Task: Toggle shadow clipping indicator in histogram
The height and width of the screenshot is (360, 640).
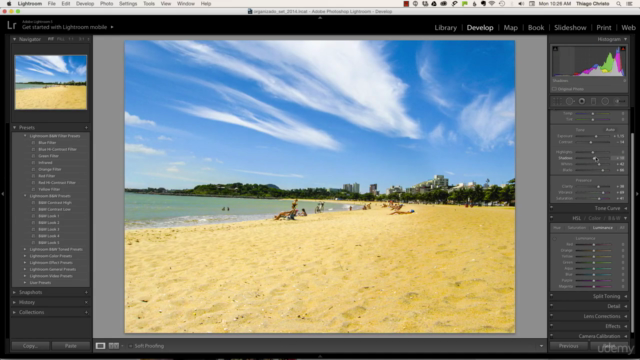Action: tap(555, 49)
